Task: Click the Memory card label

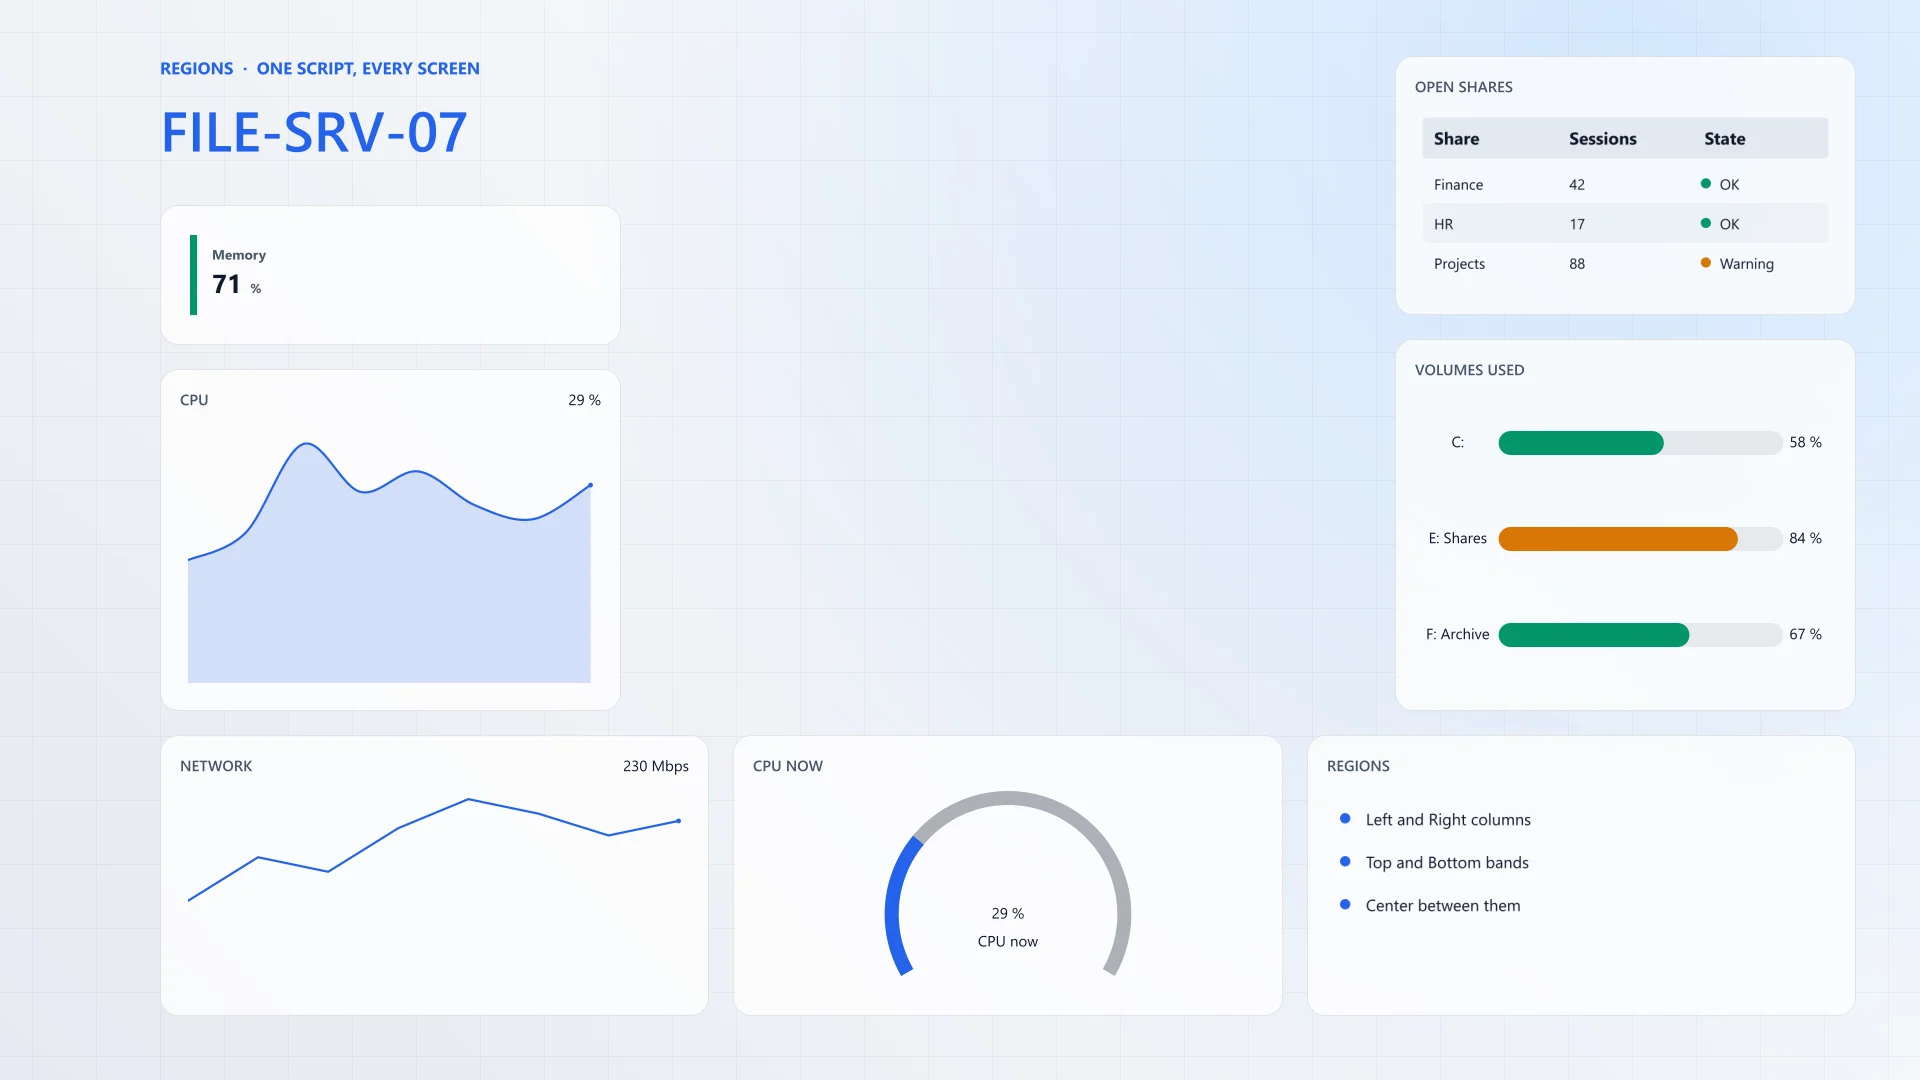Action: (x=239, y=255)
